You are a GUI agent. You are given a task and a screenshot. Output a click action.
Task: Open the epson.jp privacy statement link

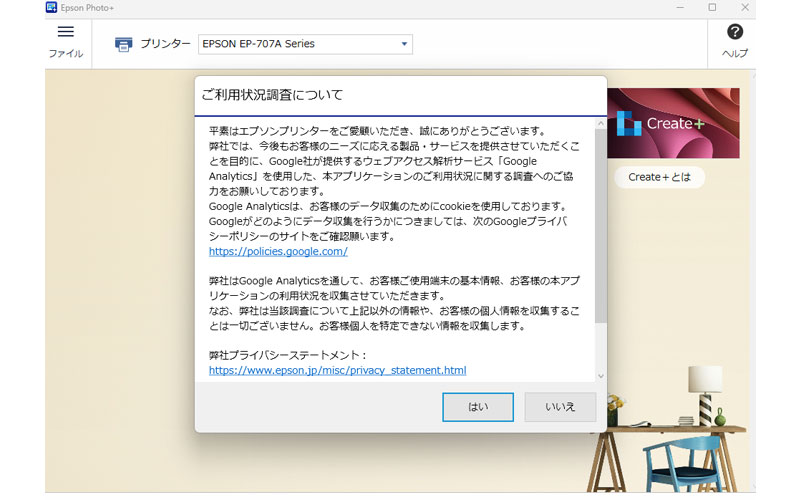pos(337,370)
